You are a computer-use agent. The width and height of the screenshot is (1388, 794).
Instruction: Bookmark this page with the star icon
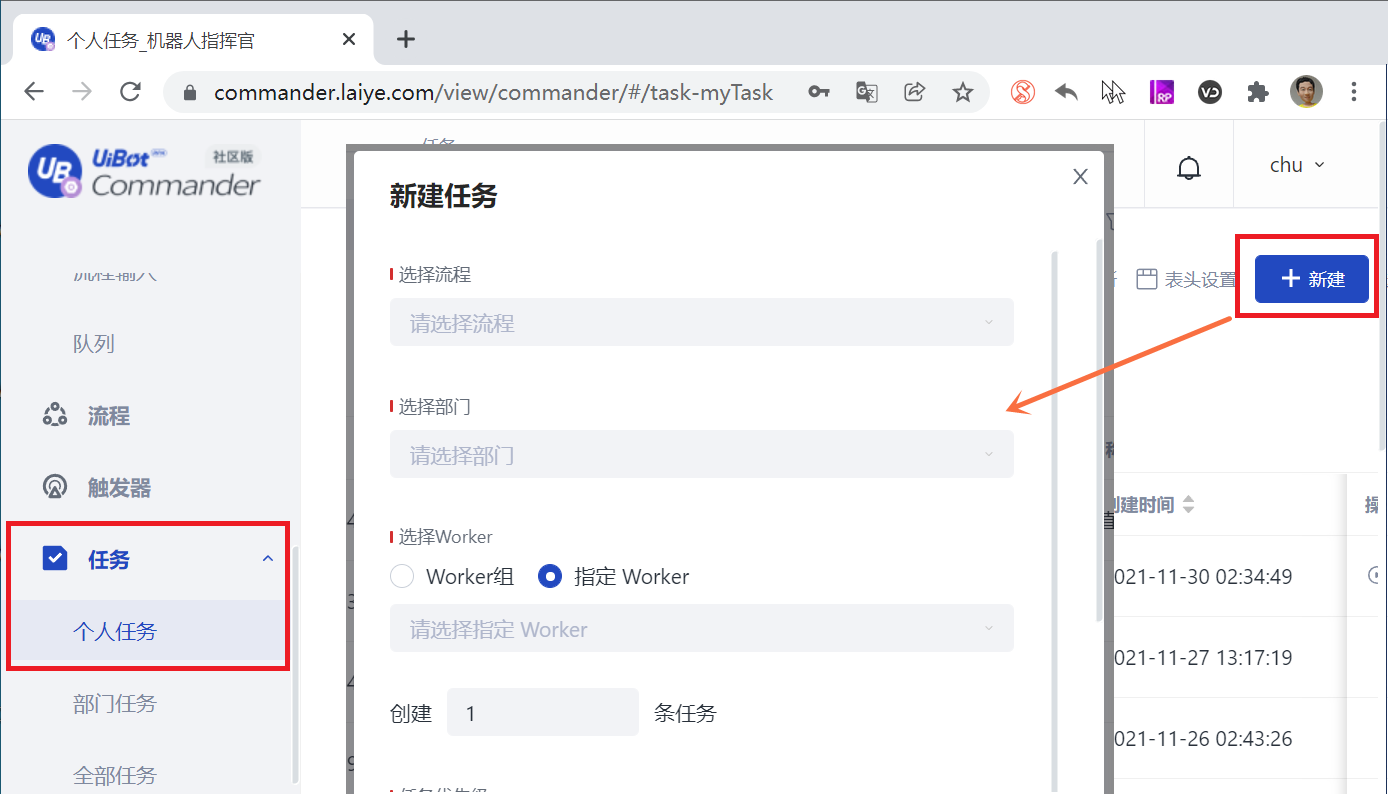962,92
